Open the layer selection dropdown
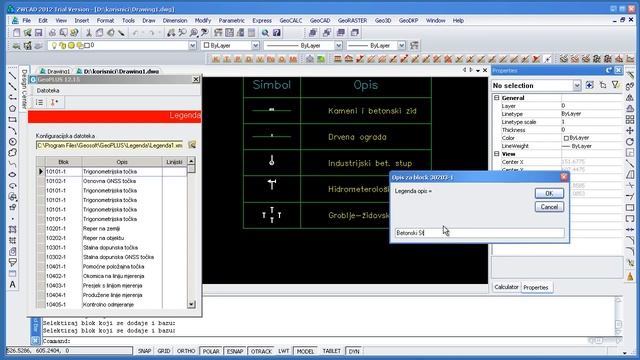640x360 pixels. [192, 46]
